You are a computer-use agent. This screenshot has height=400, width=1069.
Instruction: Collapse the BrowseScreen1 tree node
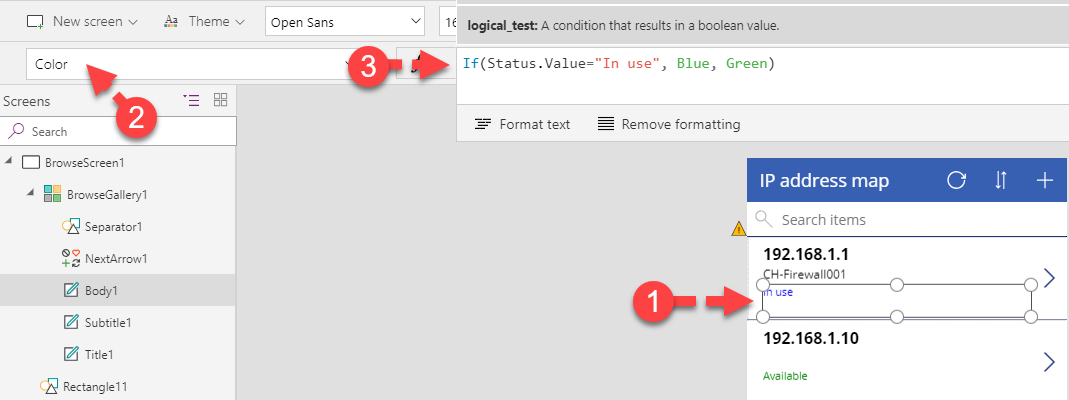(x=9, y=161)
